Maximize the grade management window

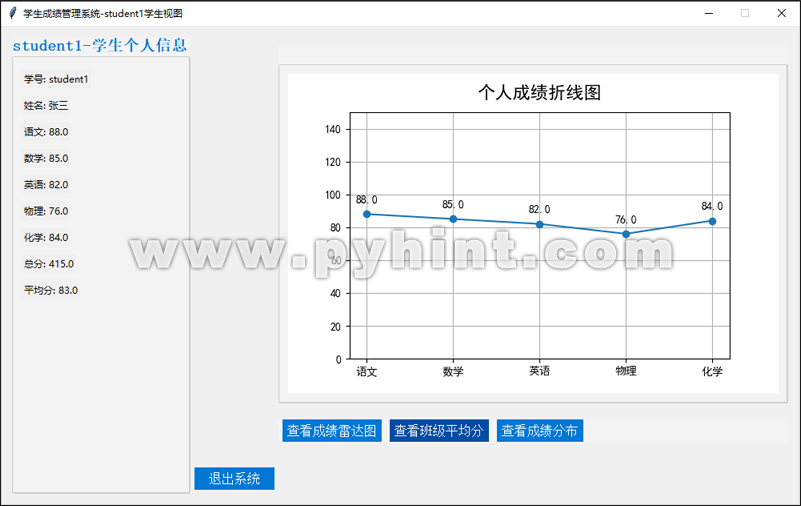click(x=745, y=13)
